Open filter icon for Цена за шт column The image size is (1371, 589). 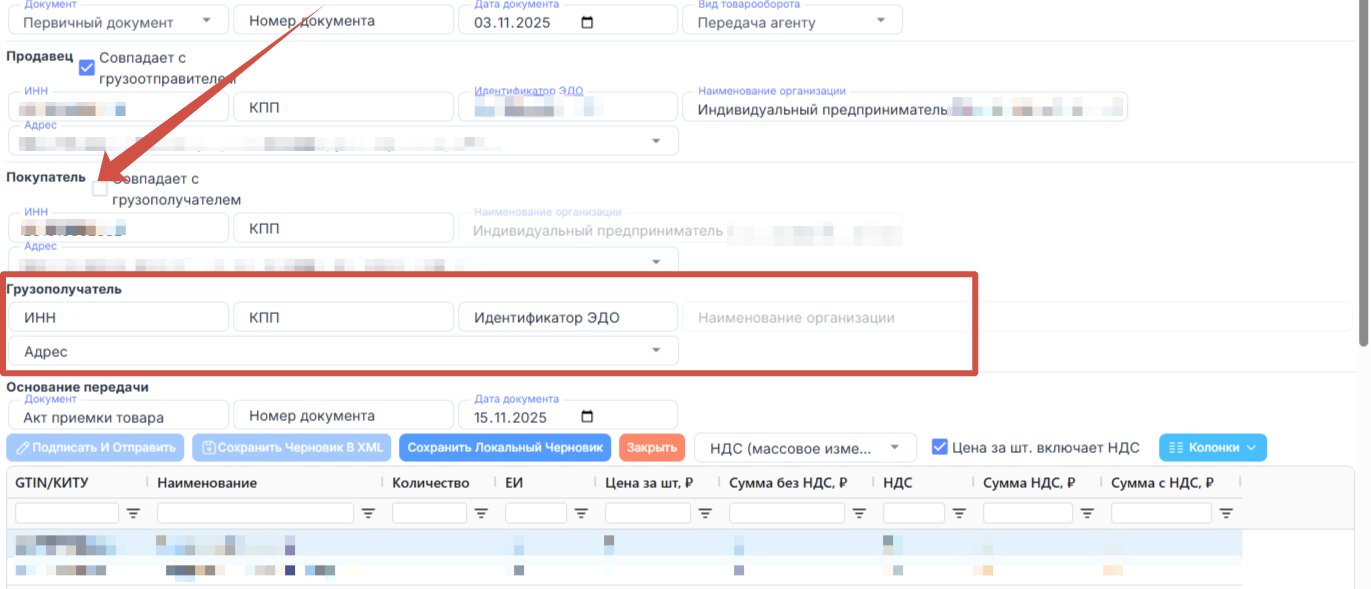[x=705, y=513]
